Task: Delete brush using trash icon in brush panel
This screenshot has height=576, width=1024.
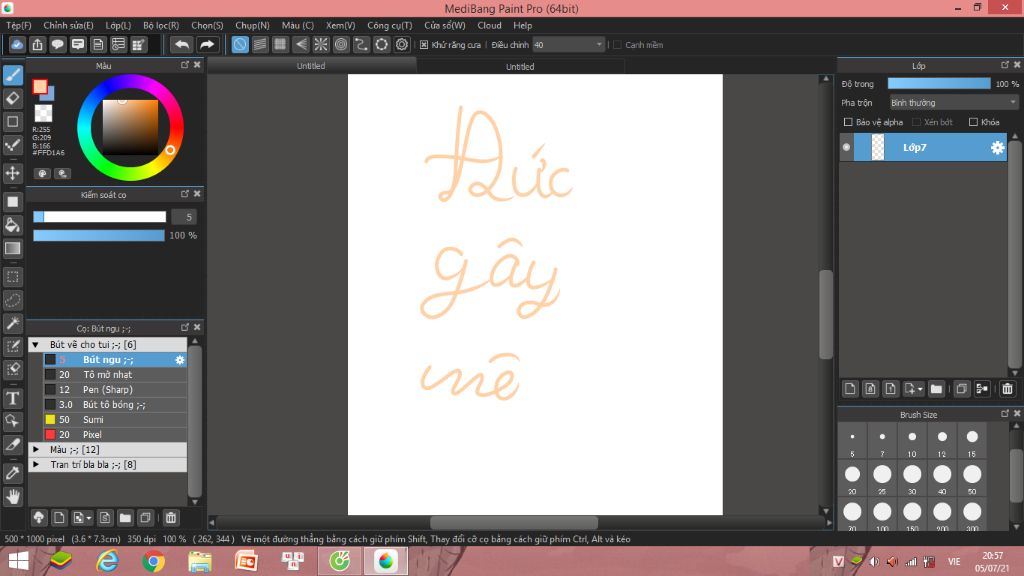Action: pos(170,518)
